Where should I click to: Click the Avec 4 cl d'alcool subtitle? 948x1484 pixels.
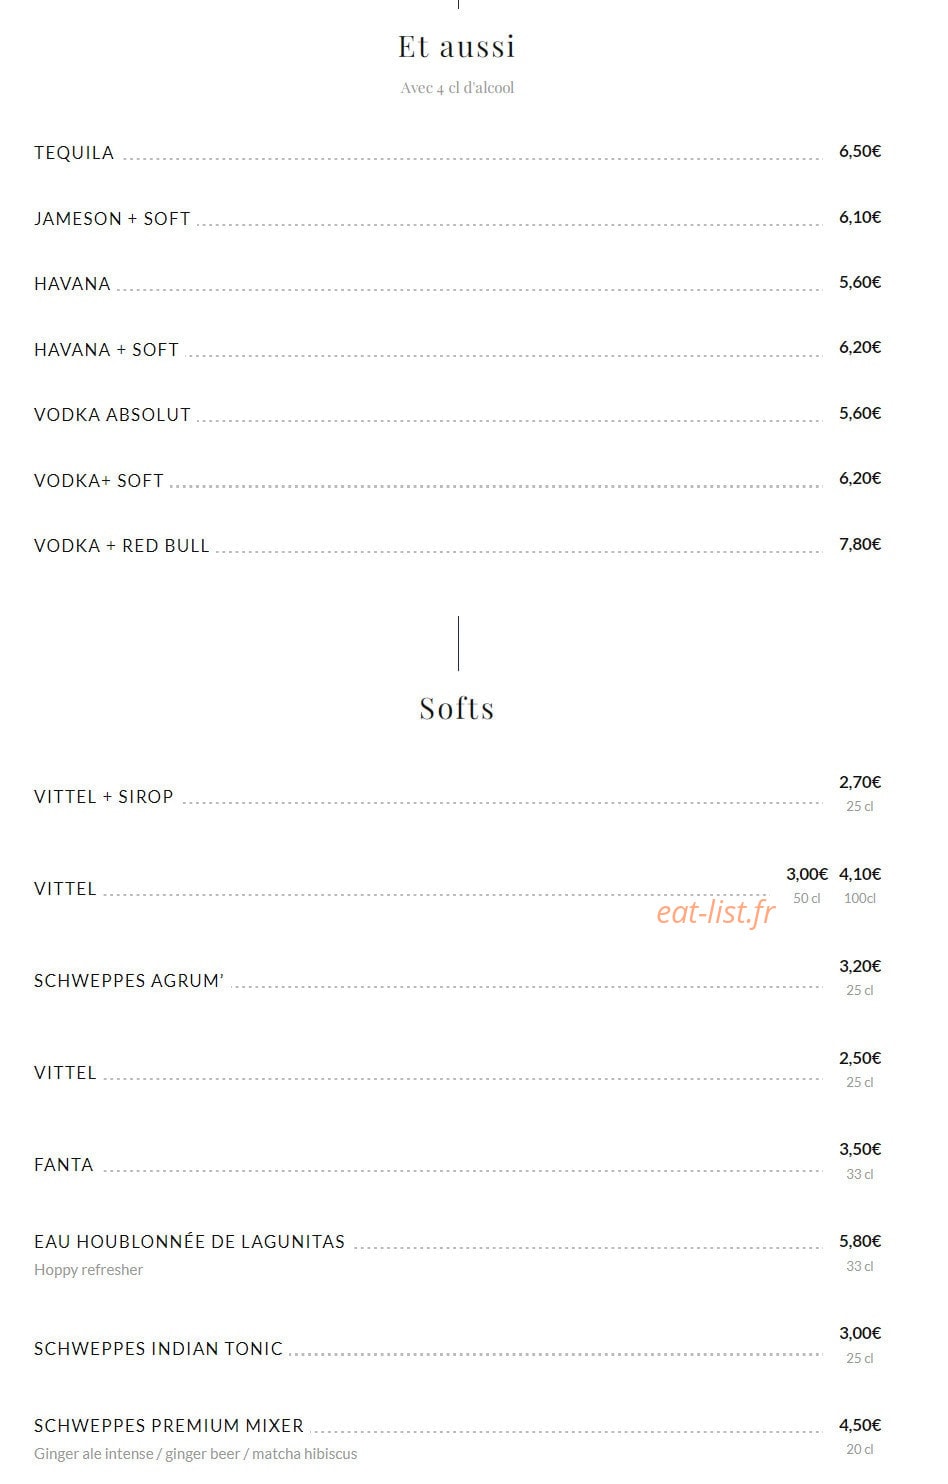click(457, 88)
